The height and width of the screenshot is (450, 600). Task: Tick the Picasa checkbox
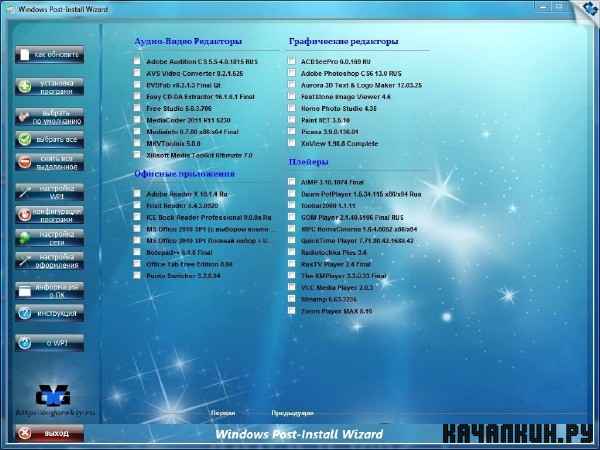pos(292,132)
